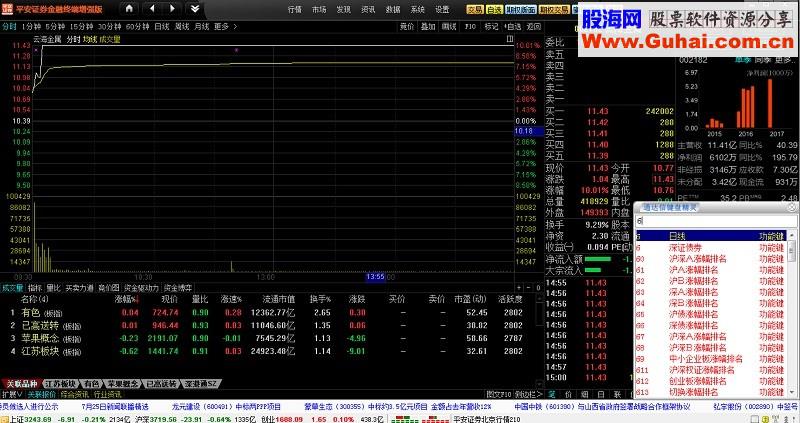
Task: Click the 返回 toolbar button
Action: tap(533, 27)
